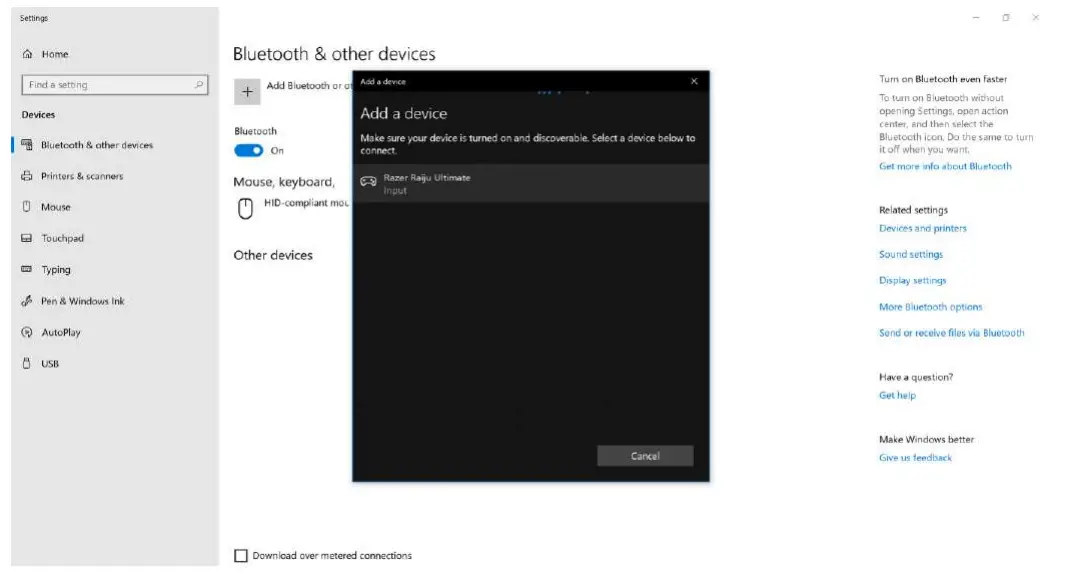Click Give us feedback link
This screenshot has width=1067, height=575.
[915, 458]
